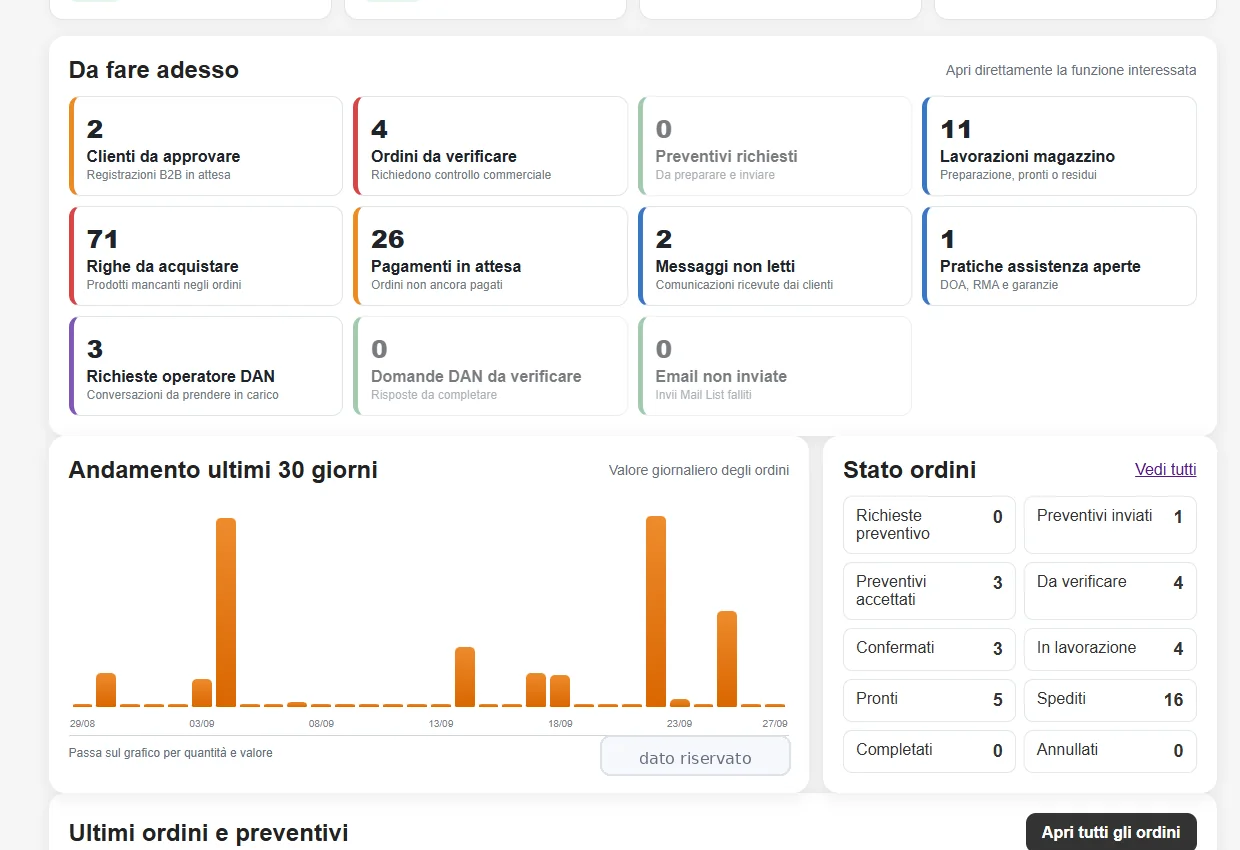Open the Clienti da approvare card
This screenshot has height=850, width=1240.
[x=206, y=146]
